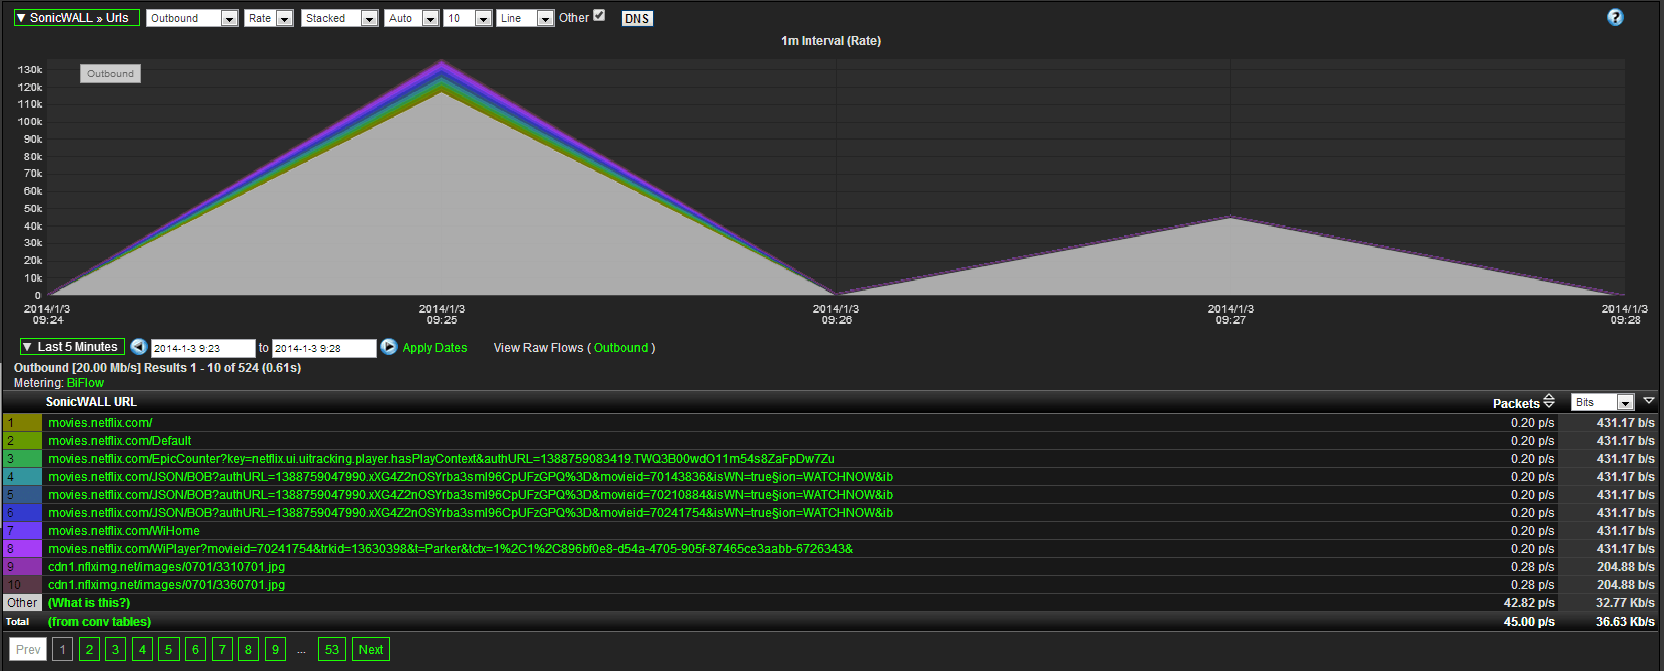1664x671 pixels.
Task: Click the Other row label
Action: (22, 603)
